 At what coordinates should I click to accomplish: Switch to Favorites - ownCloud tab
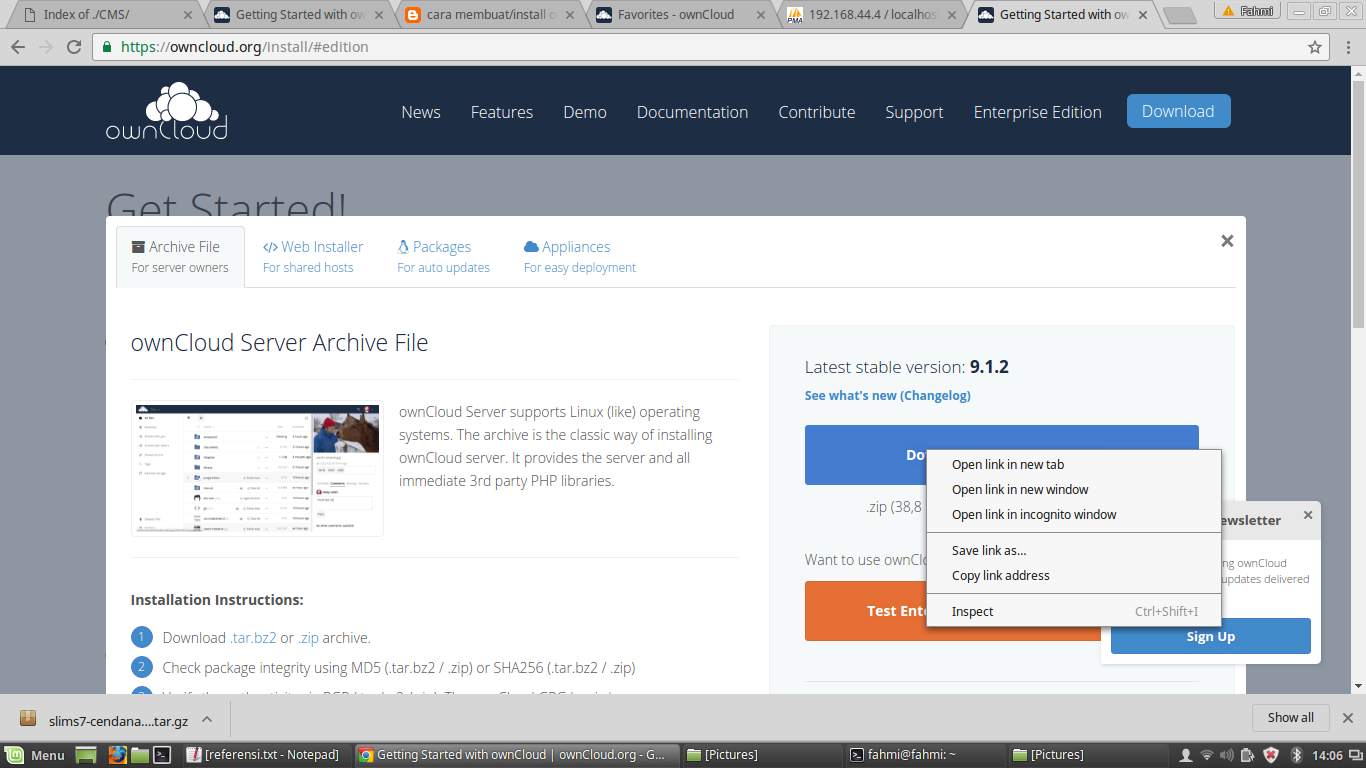(x=680, y=15)
